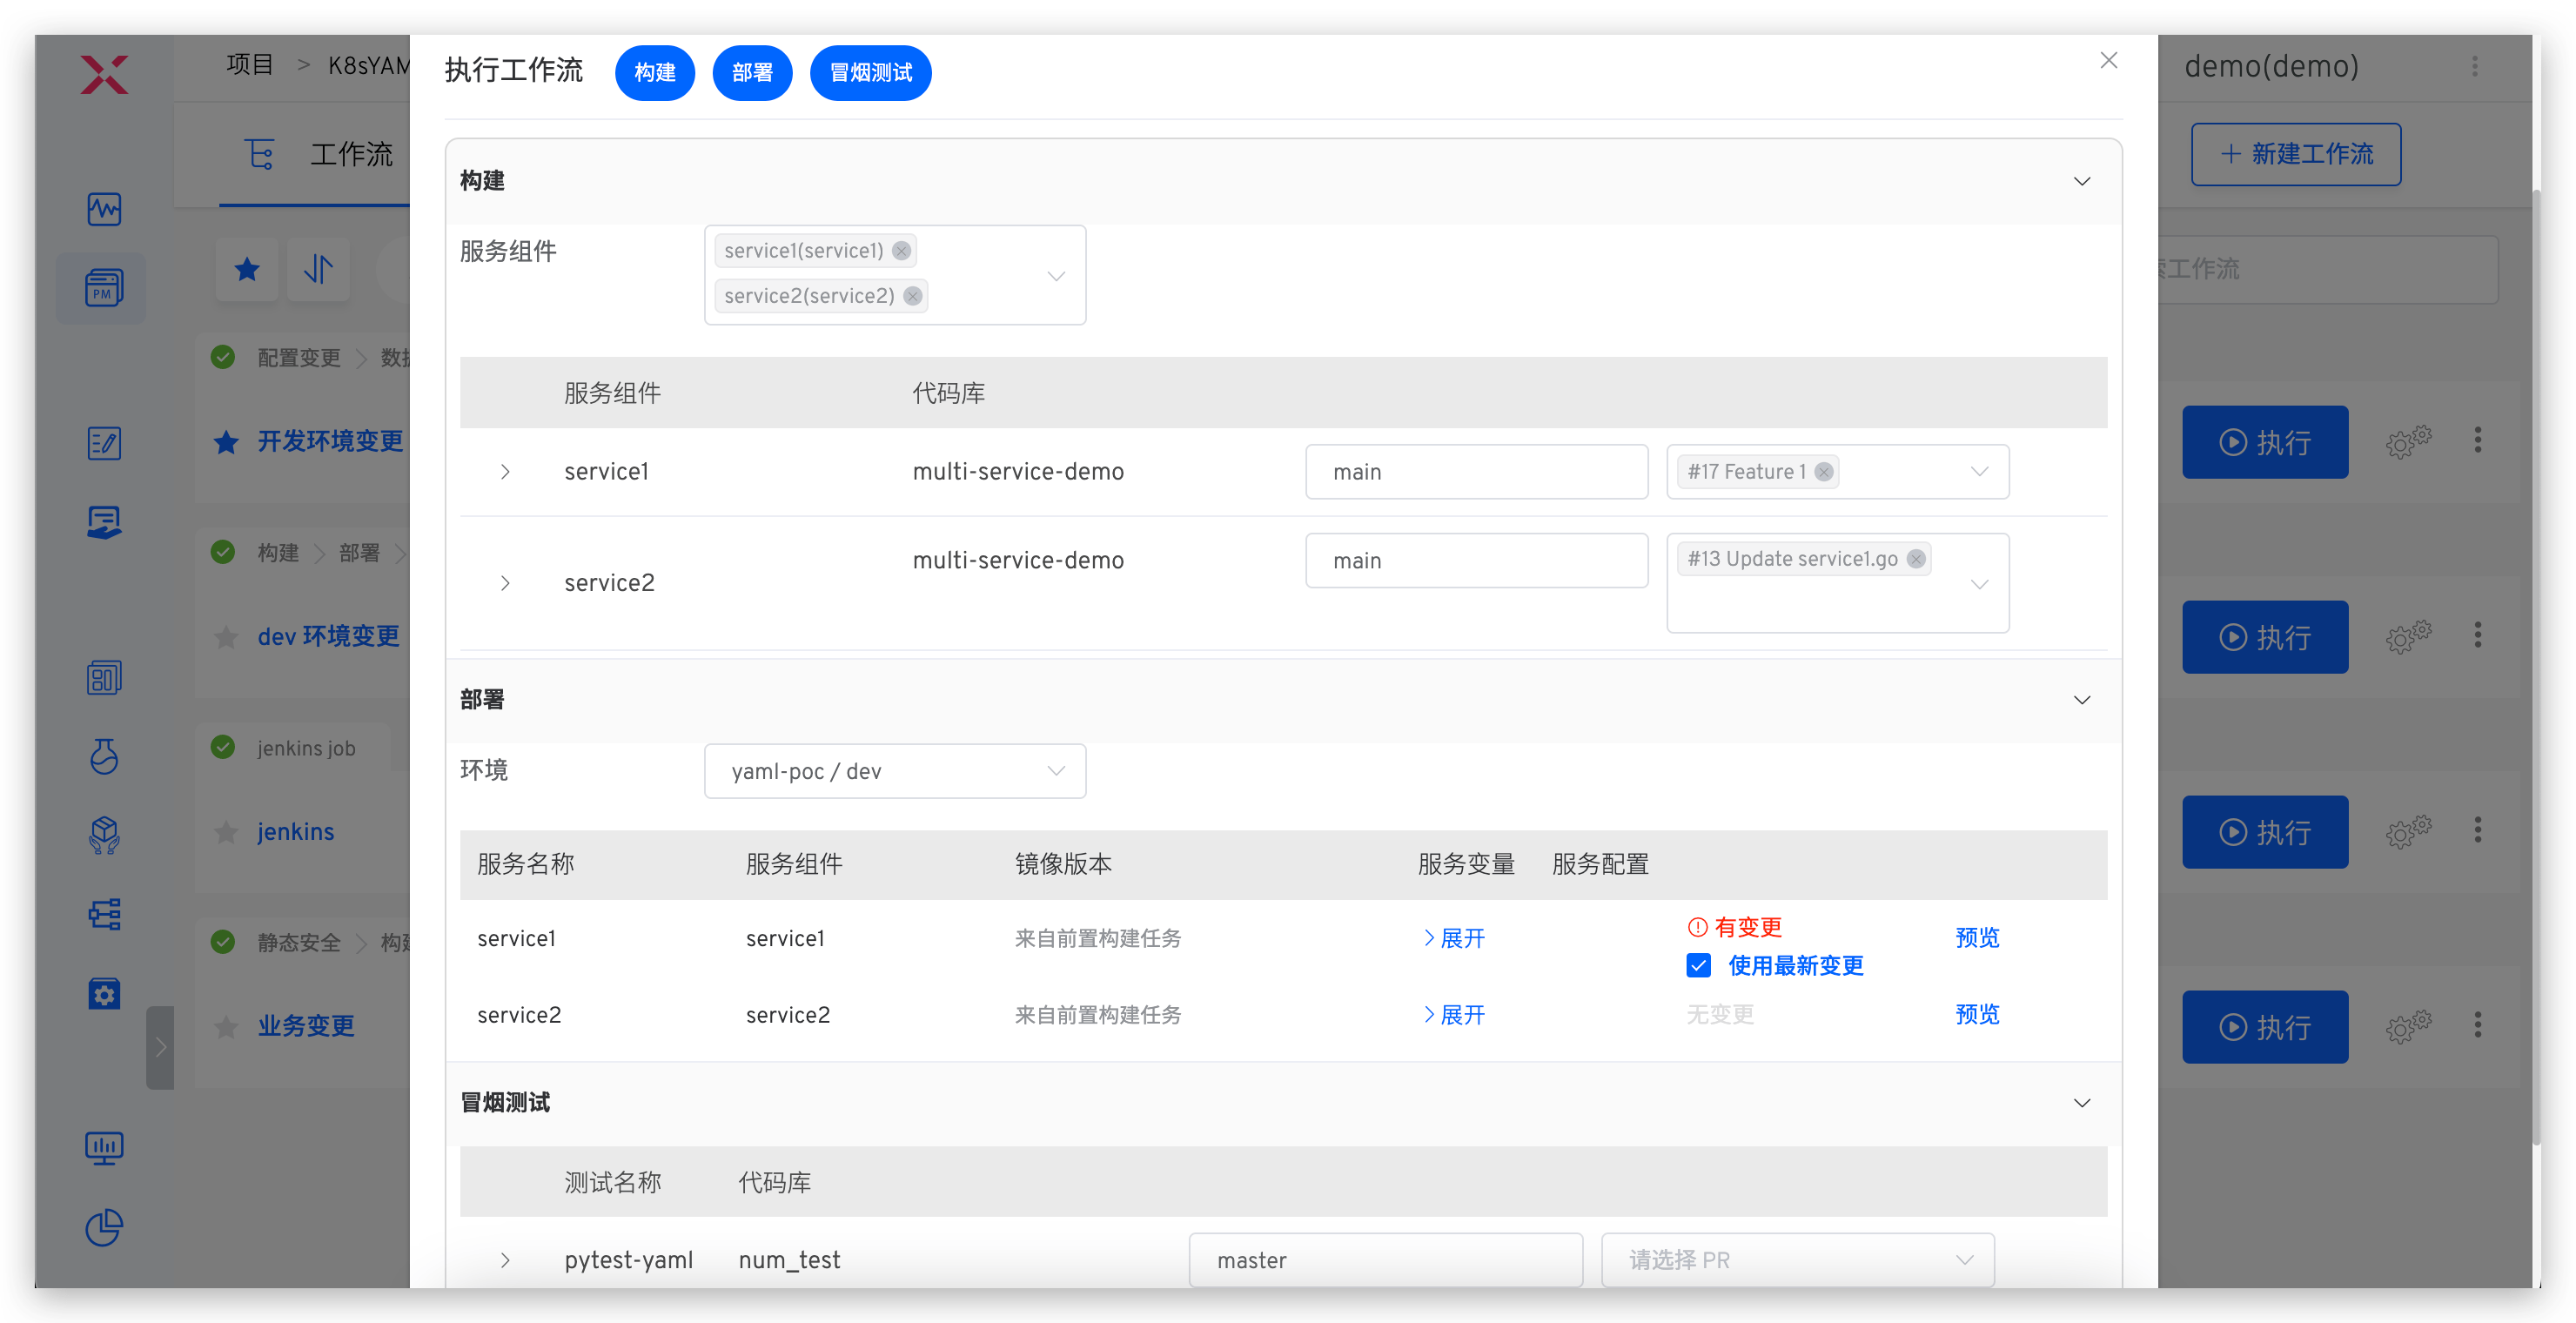The width and height of the screenshot is (2576, 1323).
Task: Click the gear settings icon beside first 执行 button
Action: 2409,441
